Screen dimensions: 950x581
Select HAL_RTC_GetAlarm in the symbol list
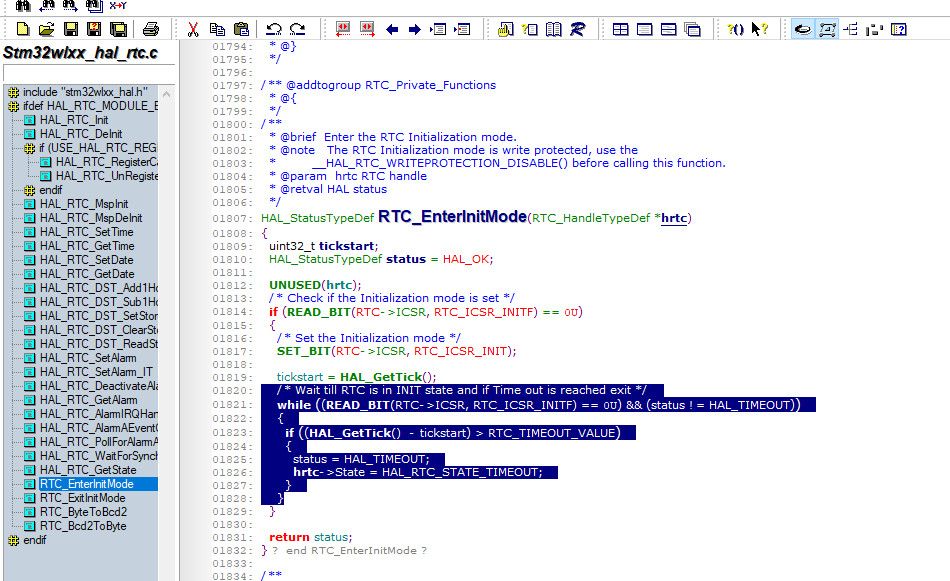88,400
